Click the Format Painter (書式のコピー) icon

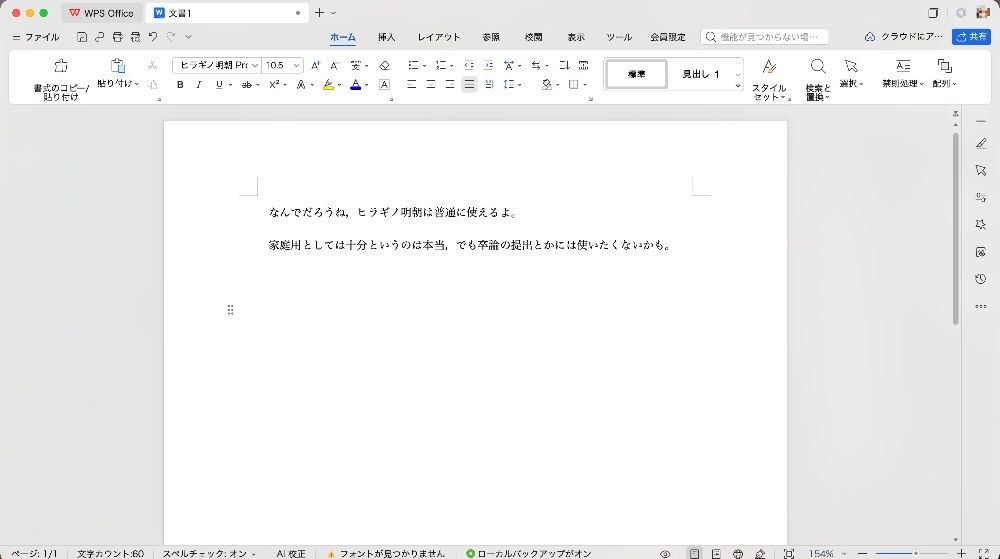[61, 66]
